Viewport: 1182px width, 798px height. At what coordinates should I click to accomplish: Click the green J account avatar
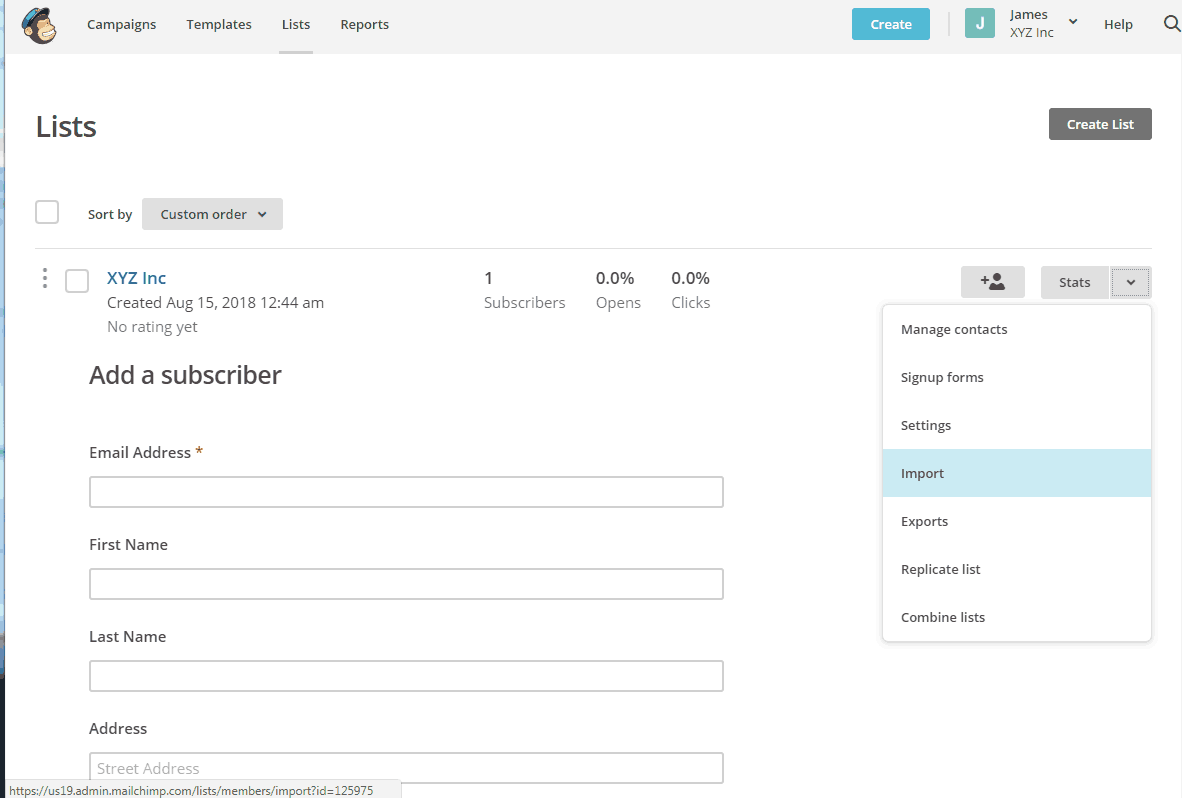click(x=980, y=23)
